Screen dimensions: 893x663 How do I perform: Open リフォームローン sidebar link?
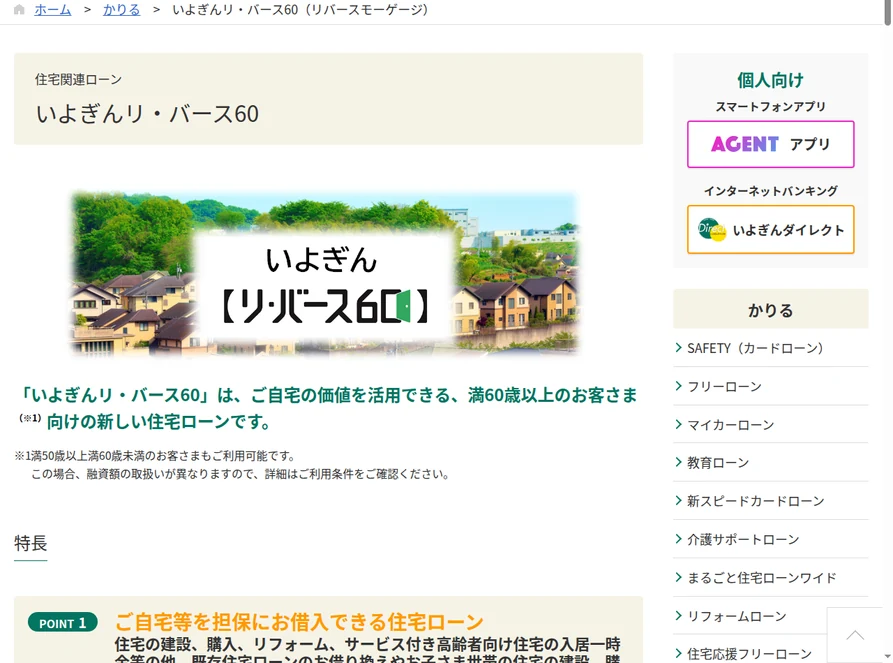[x=737, y=616]
